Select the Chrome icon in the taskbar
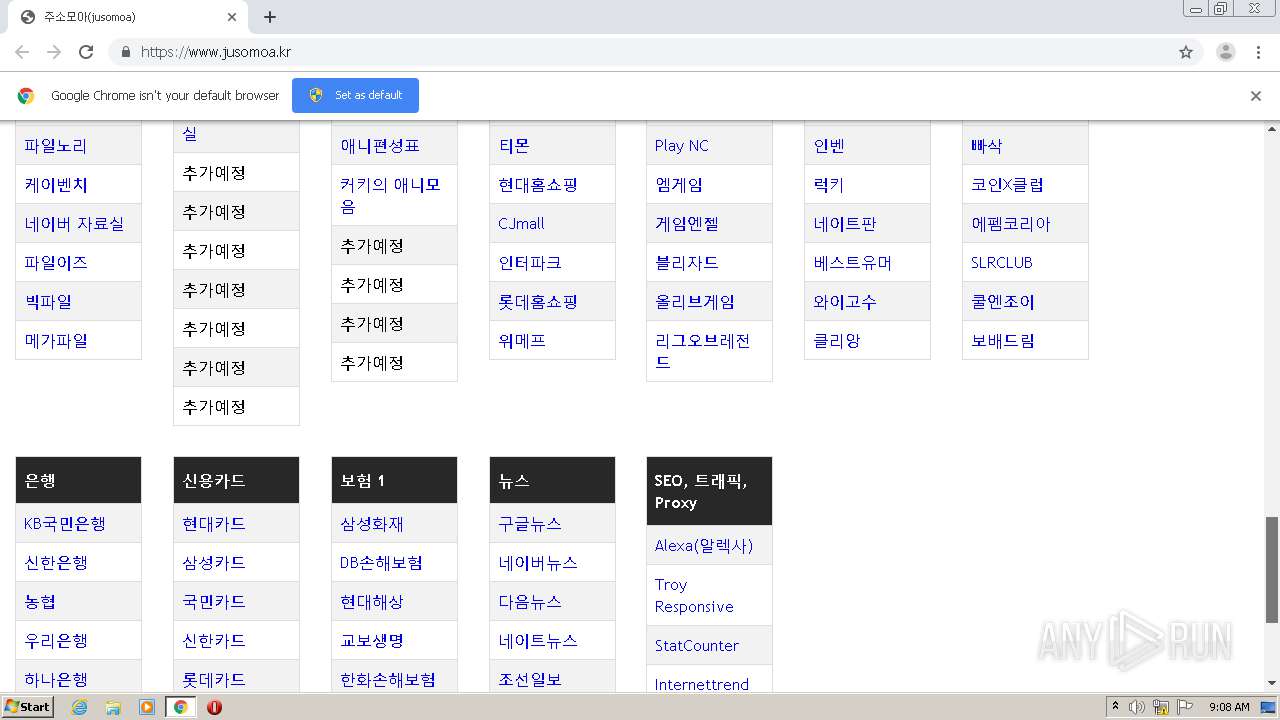 coord(180,707)
